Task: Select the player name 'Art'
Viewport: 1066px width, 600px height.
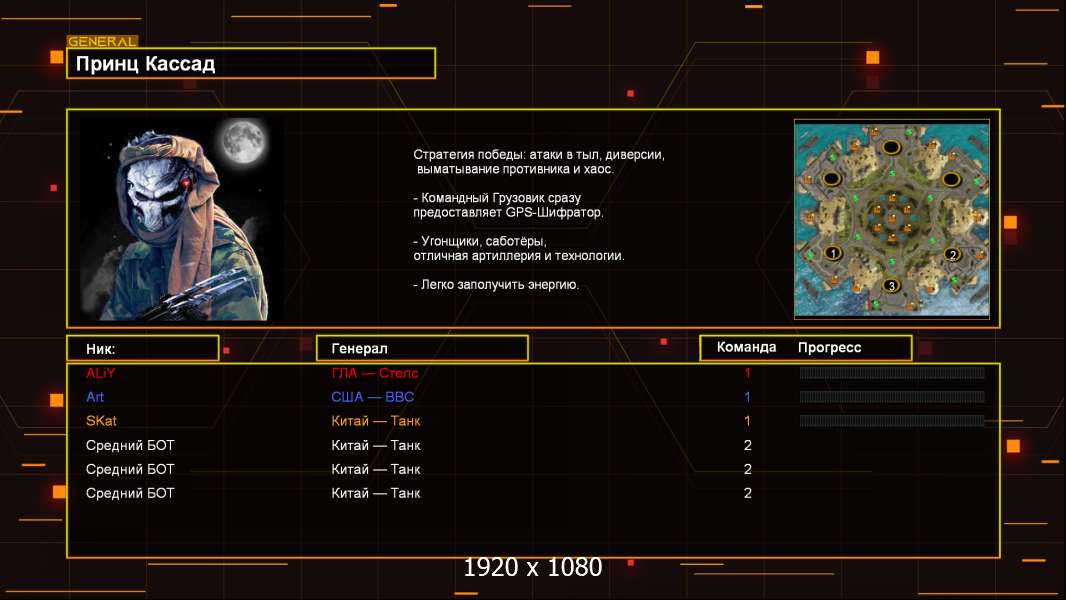Action: tap(94, 397)
